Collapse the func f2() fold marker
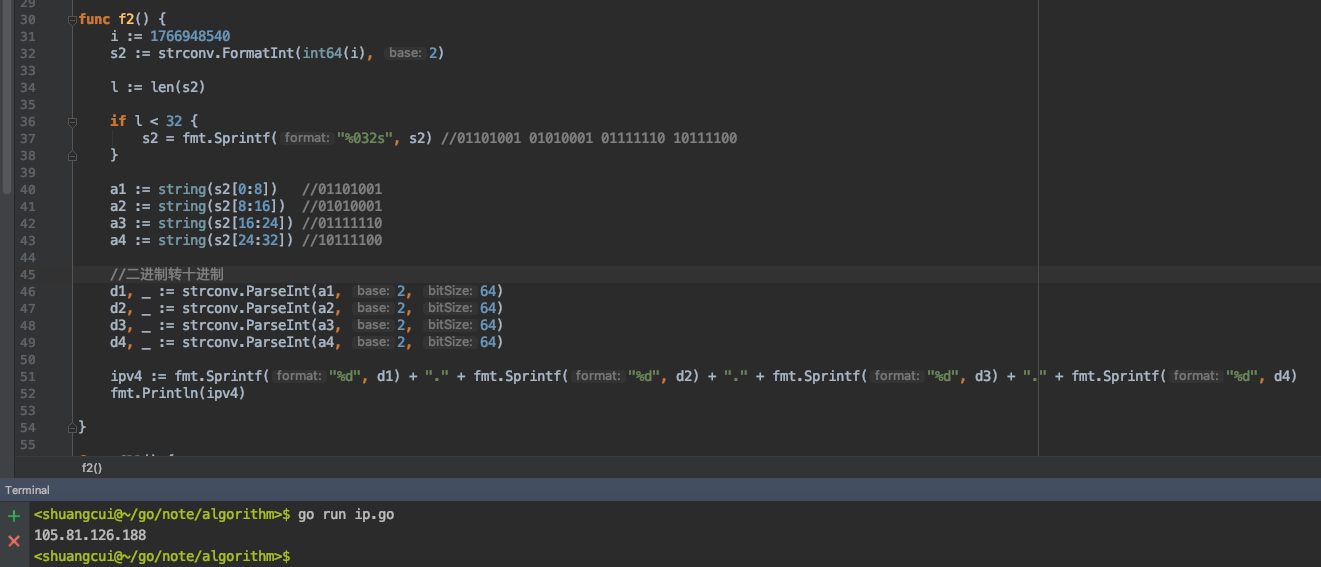The width and height of the screenshot is (1321, 567). click(72, 20)
